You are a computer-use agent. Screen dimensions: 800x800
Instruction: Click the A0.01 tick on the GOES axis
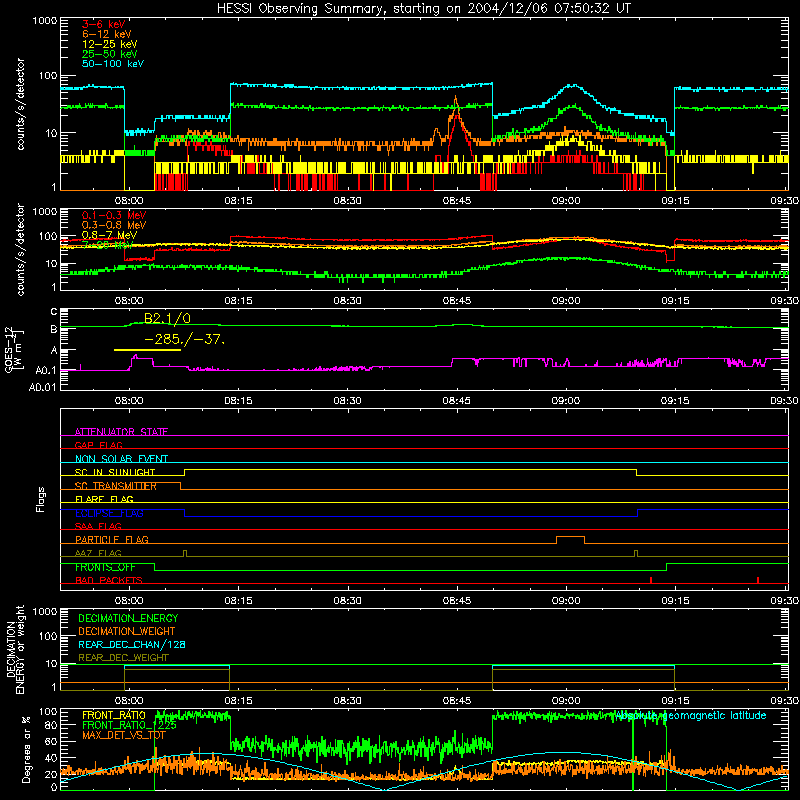pyautogui.click(x=43, y=387)
